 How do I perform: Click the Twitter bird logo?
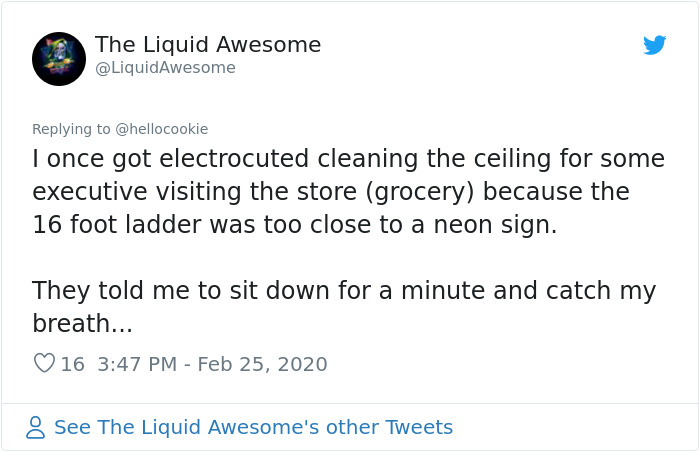pyautogui.click(x=654, y=45)
